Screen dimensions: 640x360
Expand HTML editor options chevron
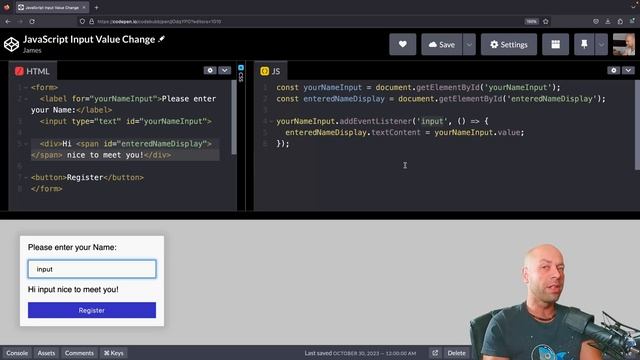click(224, 70)
